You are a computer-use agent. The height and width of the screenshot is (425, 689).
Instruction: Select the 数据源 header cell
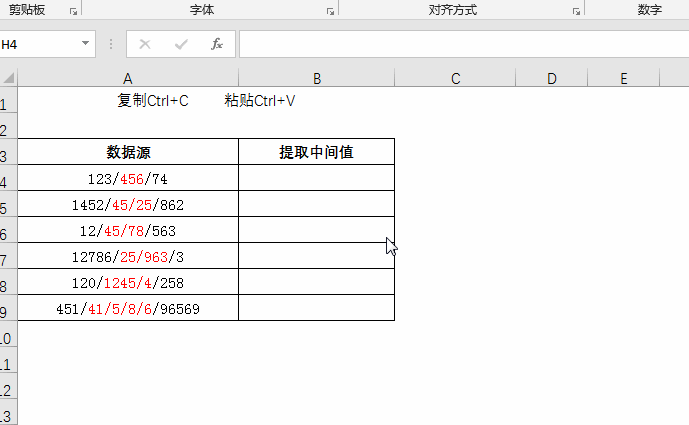(x=128, y=152)
